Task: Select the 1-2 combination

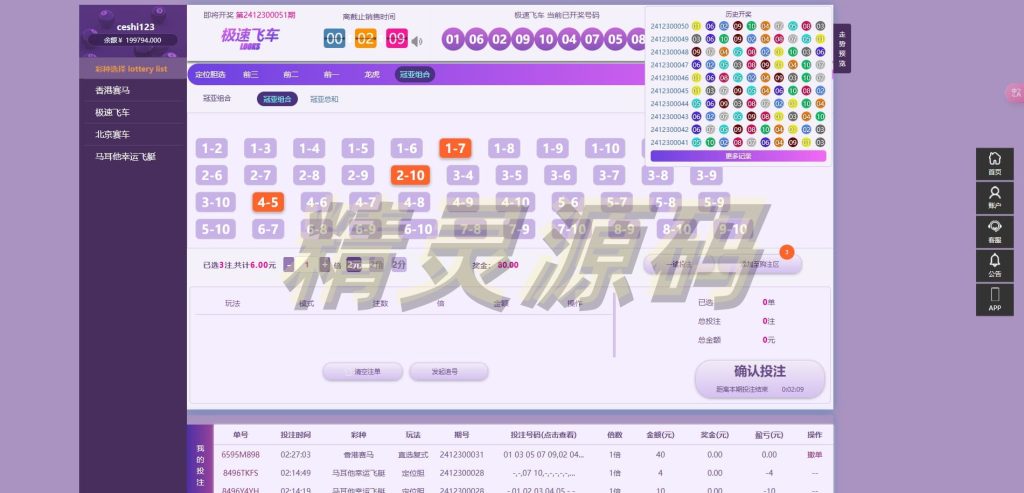Action: pos(212,149)
